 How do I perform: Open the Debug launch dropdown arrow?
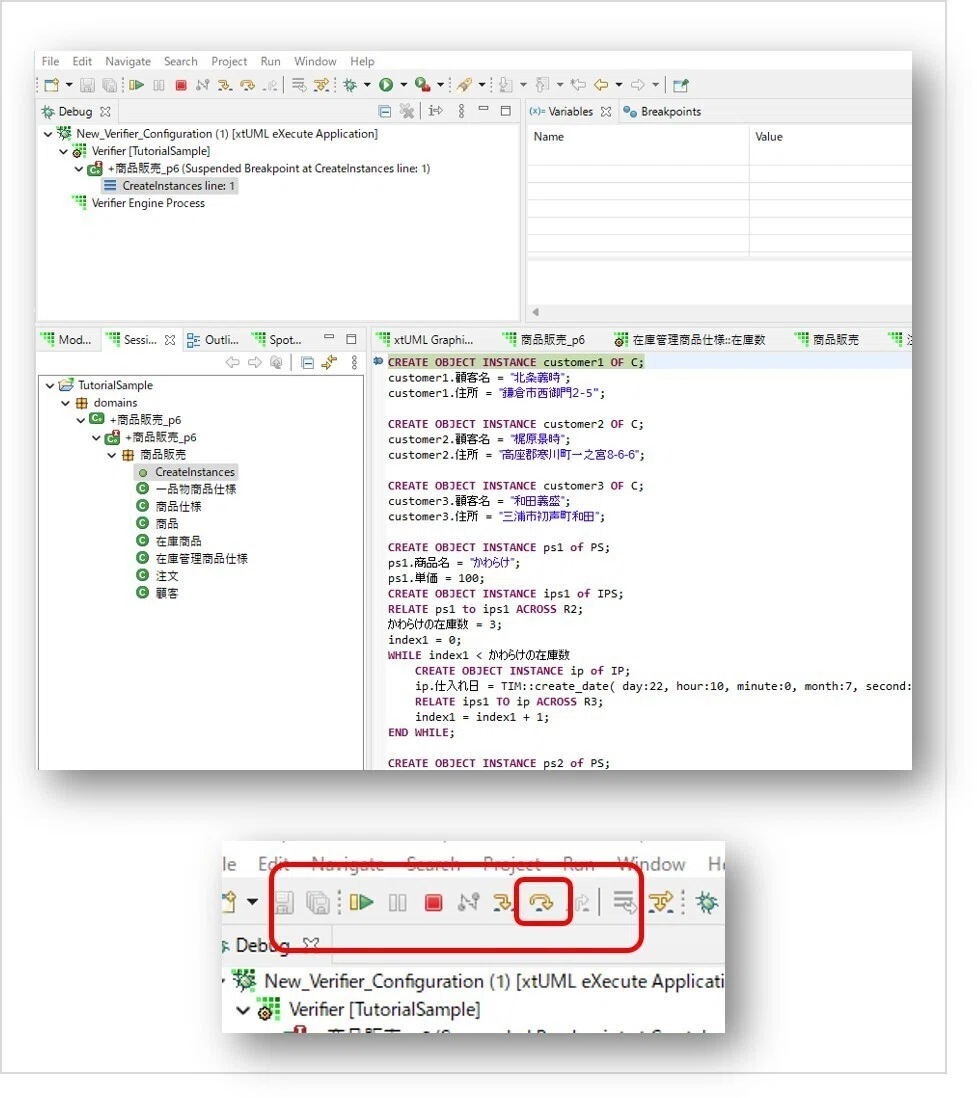coord(367,85)
